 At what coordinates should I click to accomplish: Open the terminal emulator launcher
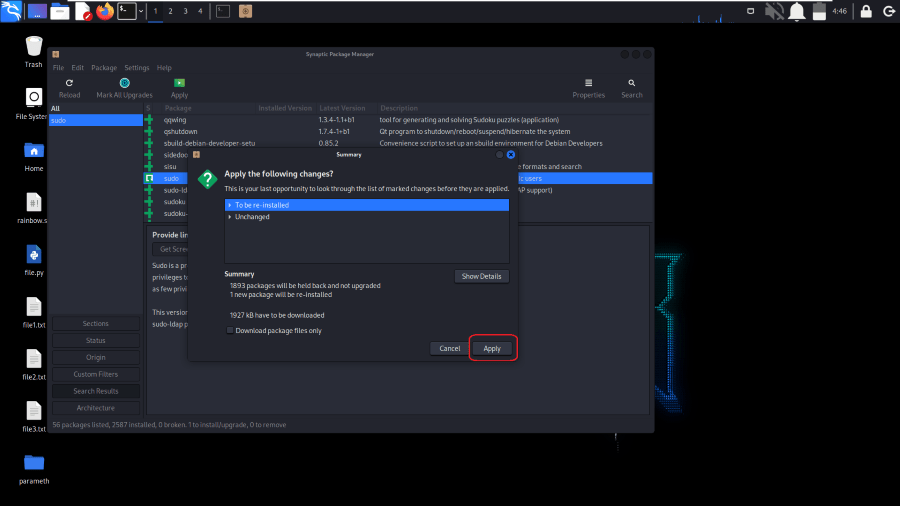pos(127,11)
